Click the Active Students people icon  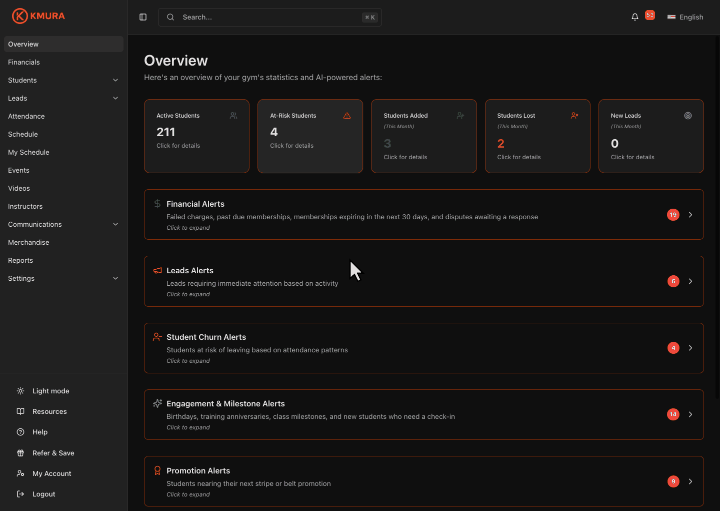233,116
